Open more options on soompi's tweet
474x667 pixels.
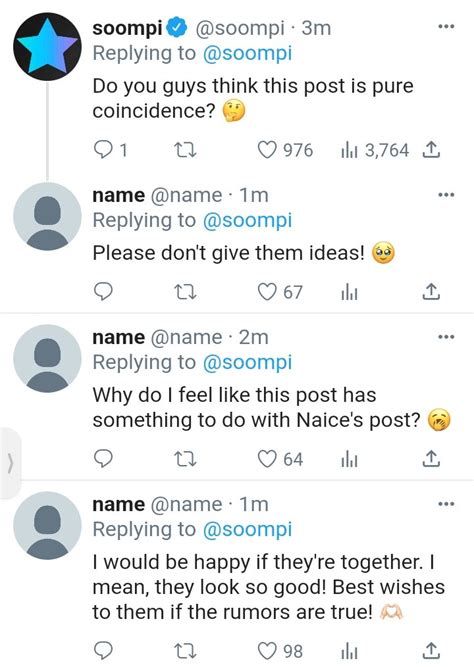click(x=446, y=27)
